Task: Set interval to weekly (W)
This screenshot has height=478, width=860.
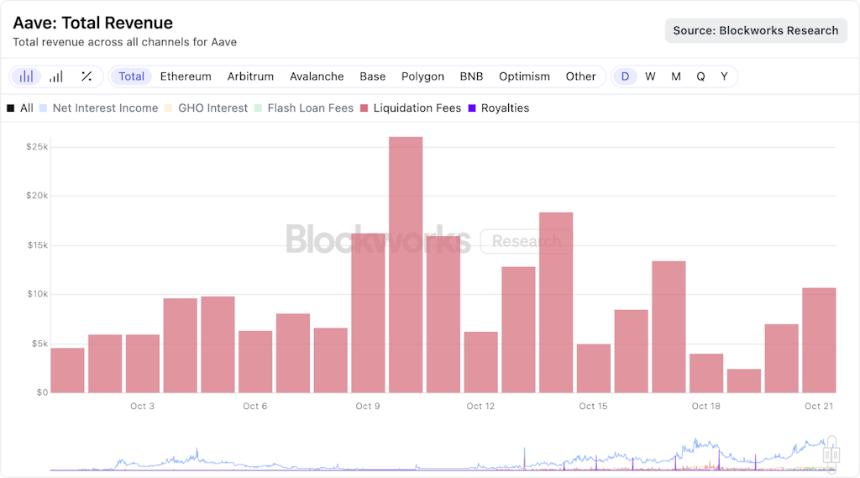Action: (x=650, y=76)
